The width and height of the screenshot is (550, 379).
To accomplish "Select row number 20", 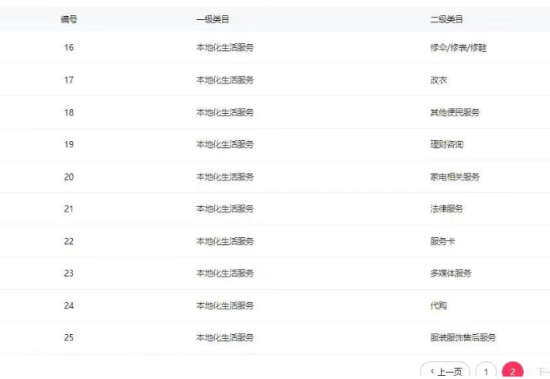I will (x=69, y=177).
